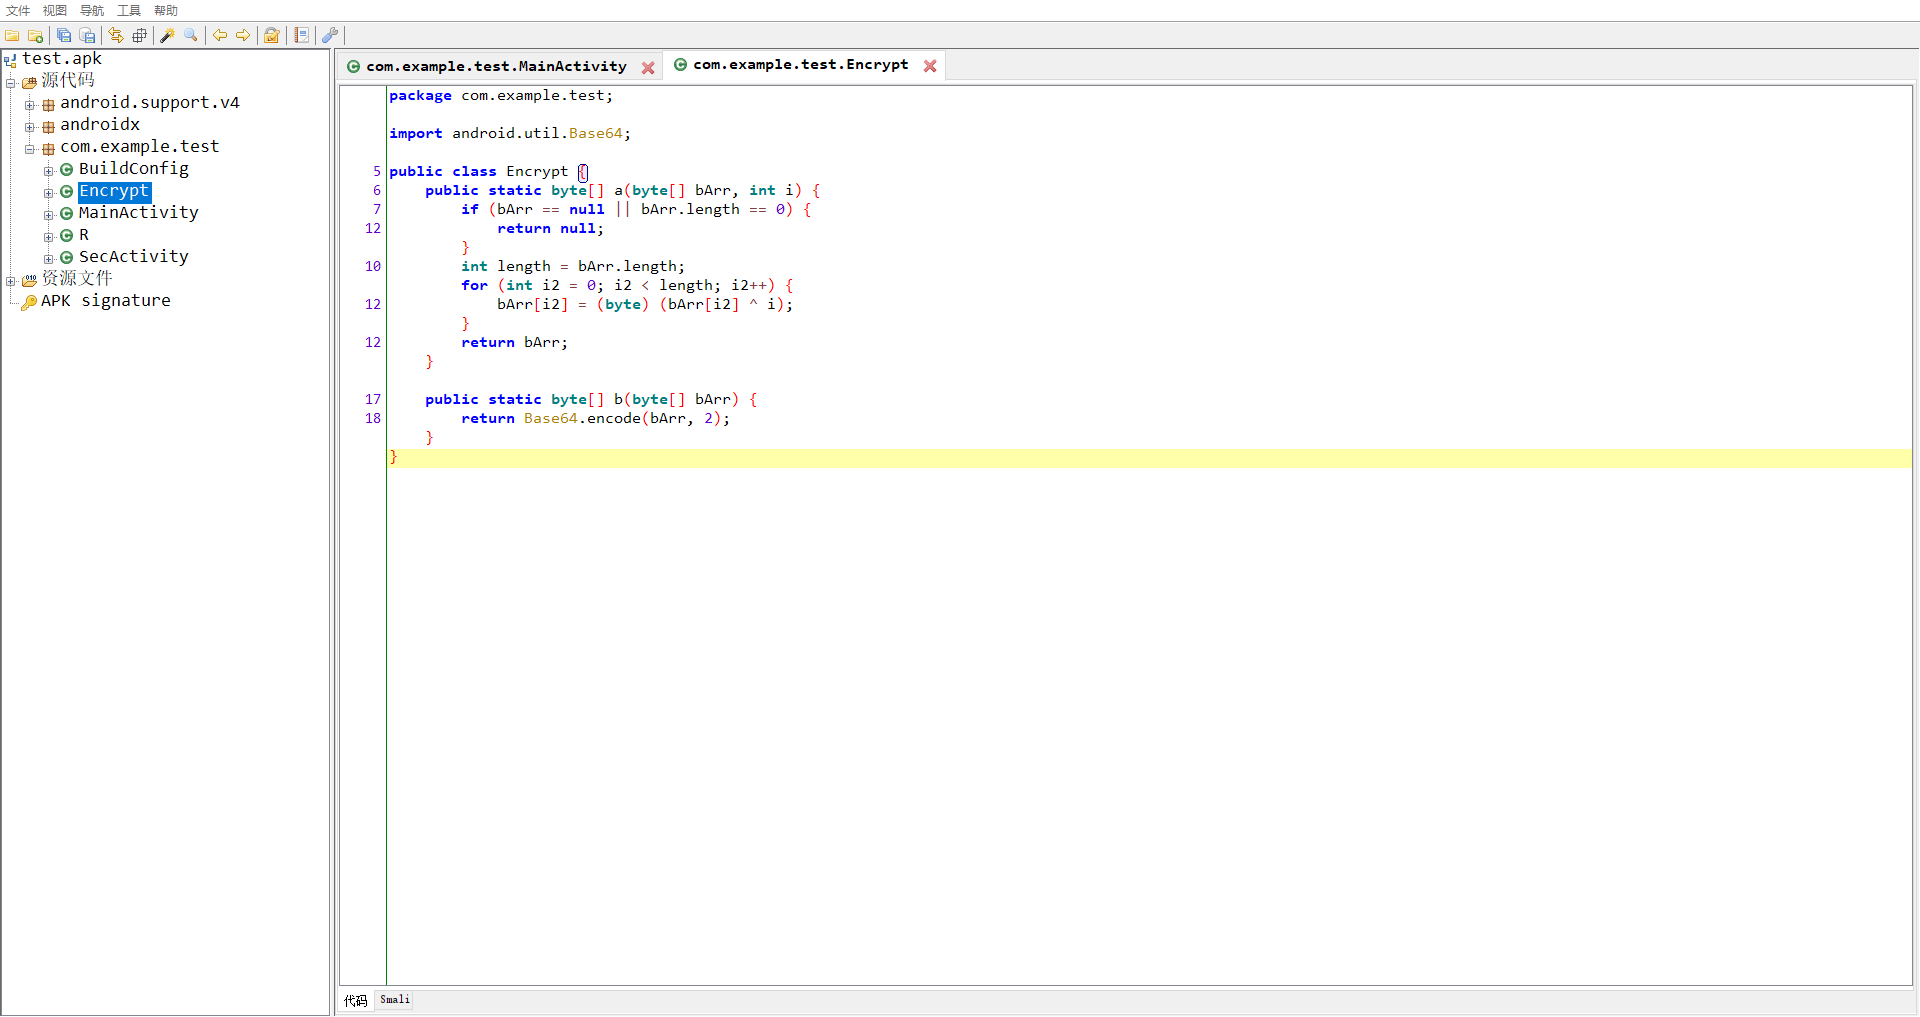Open preferences wrench icon
This screenshot has height=1017, width=1920.
click(x=330, y=36)
